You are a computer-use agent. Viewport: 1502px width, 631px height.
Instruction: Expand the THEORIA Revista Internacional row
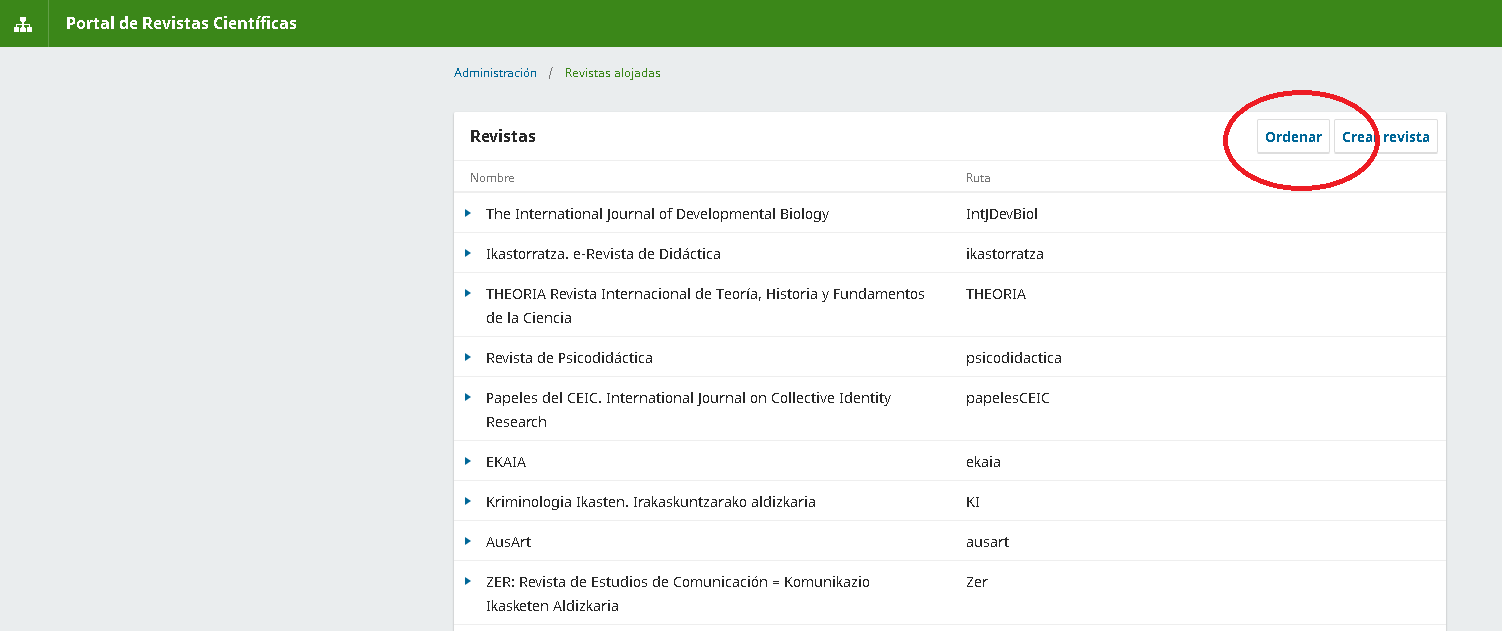tap(467, 293)
